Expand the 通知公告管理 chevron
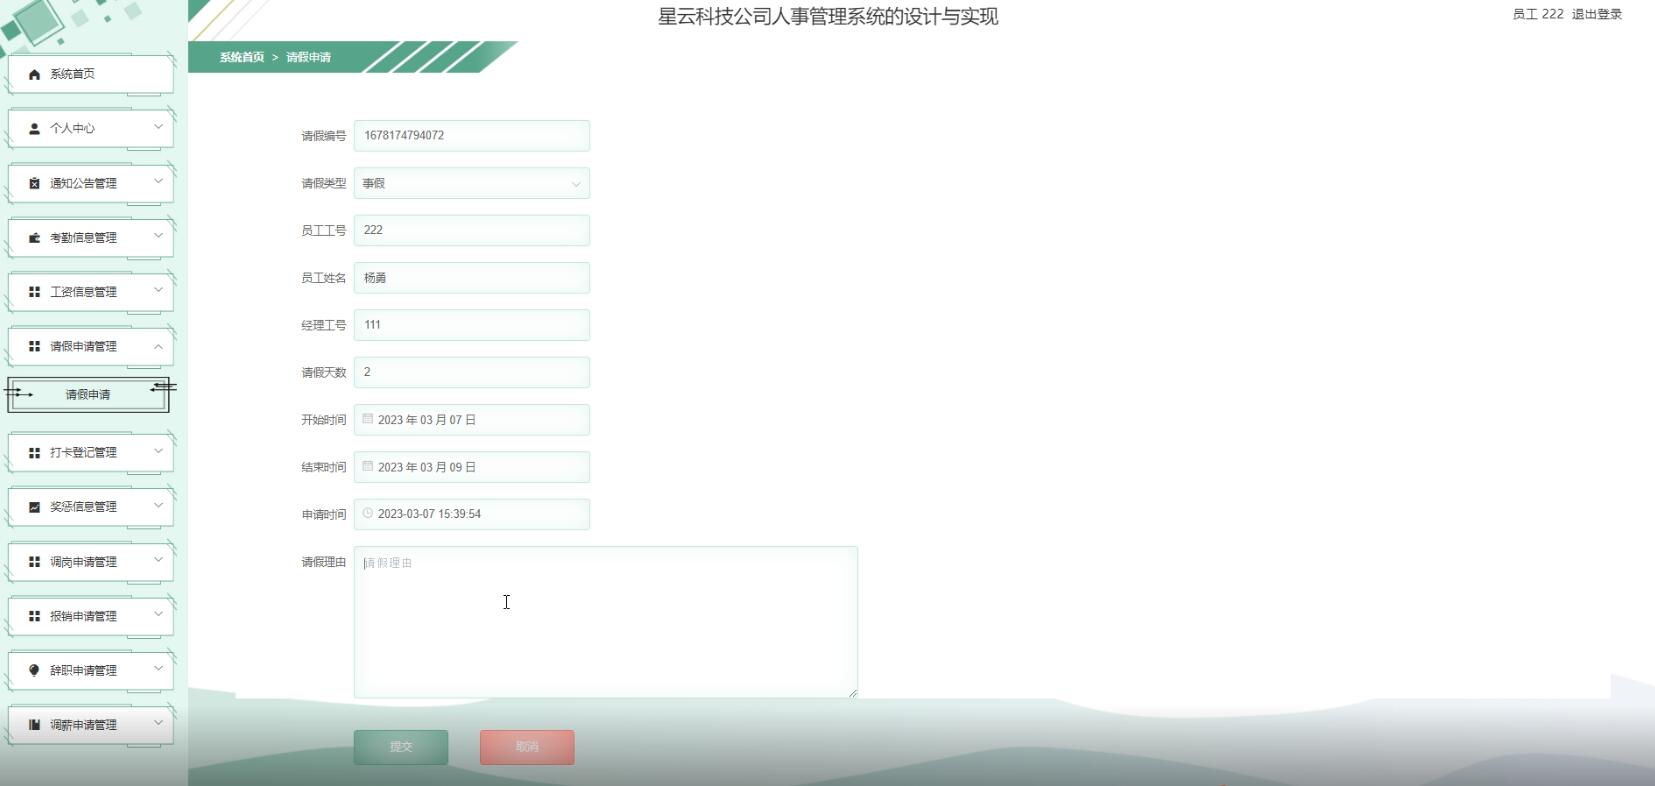 click(x=158, y=182)
